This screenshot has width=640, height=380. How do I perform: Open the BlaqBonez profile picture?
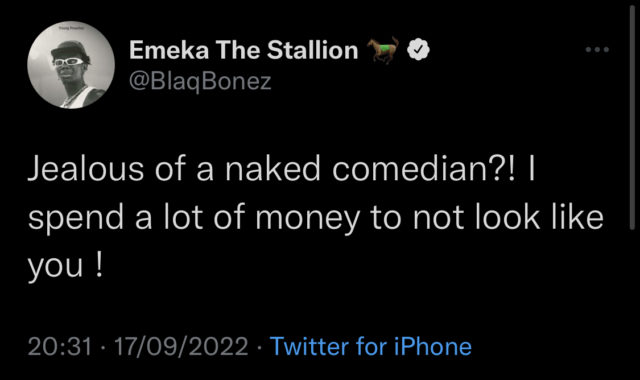pos(71,65)
